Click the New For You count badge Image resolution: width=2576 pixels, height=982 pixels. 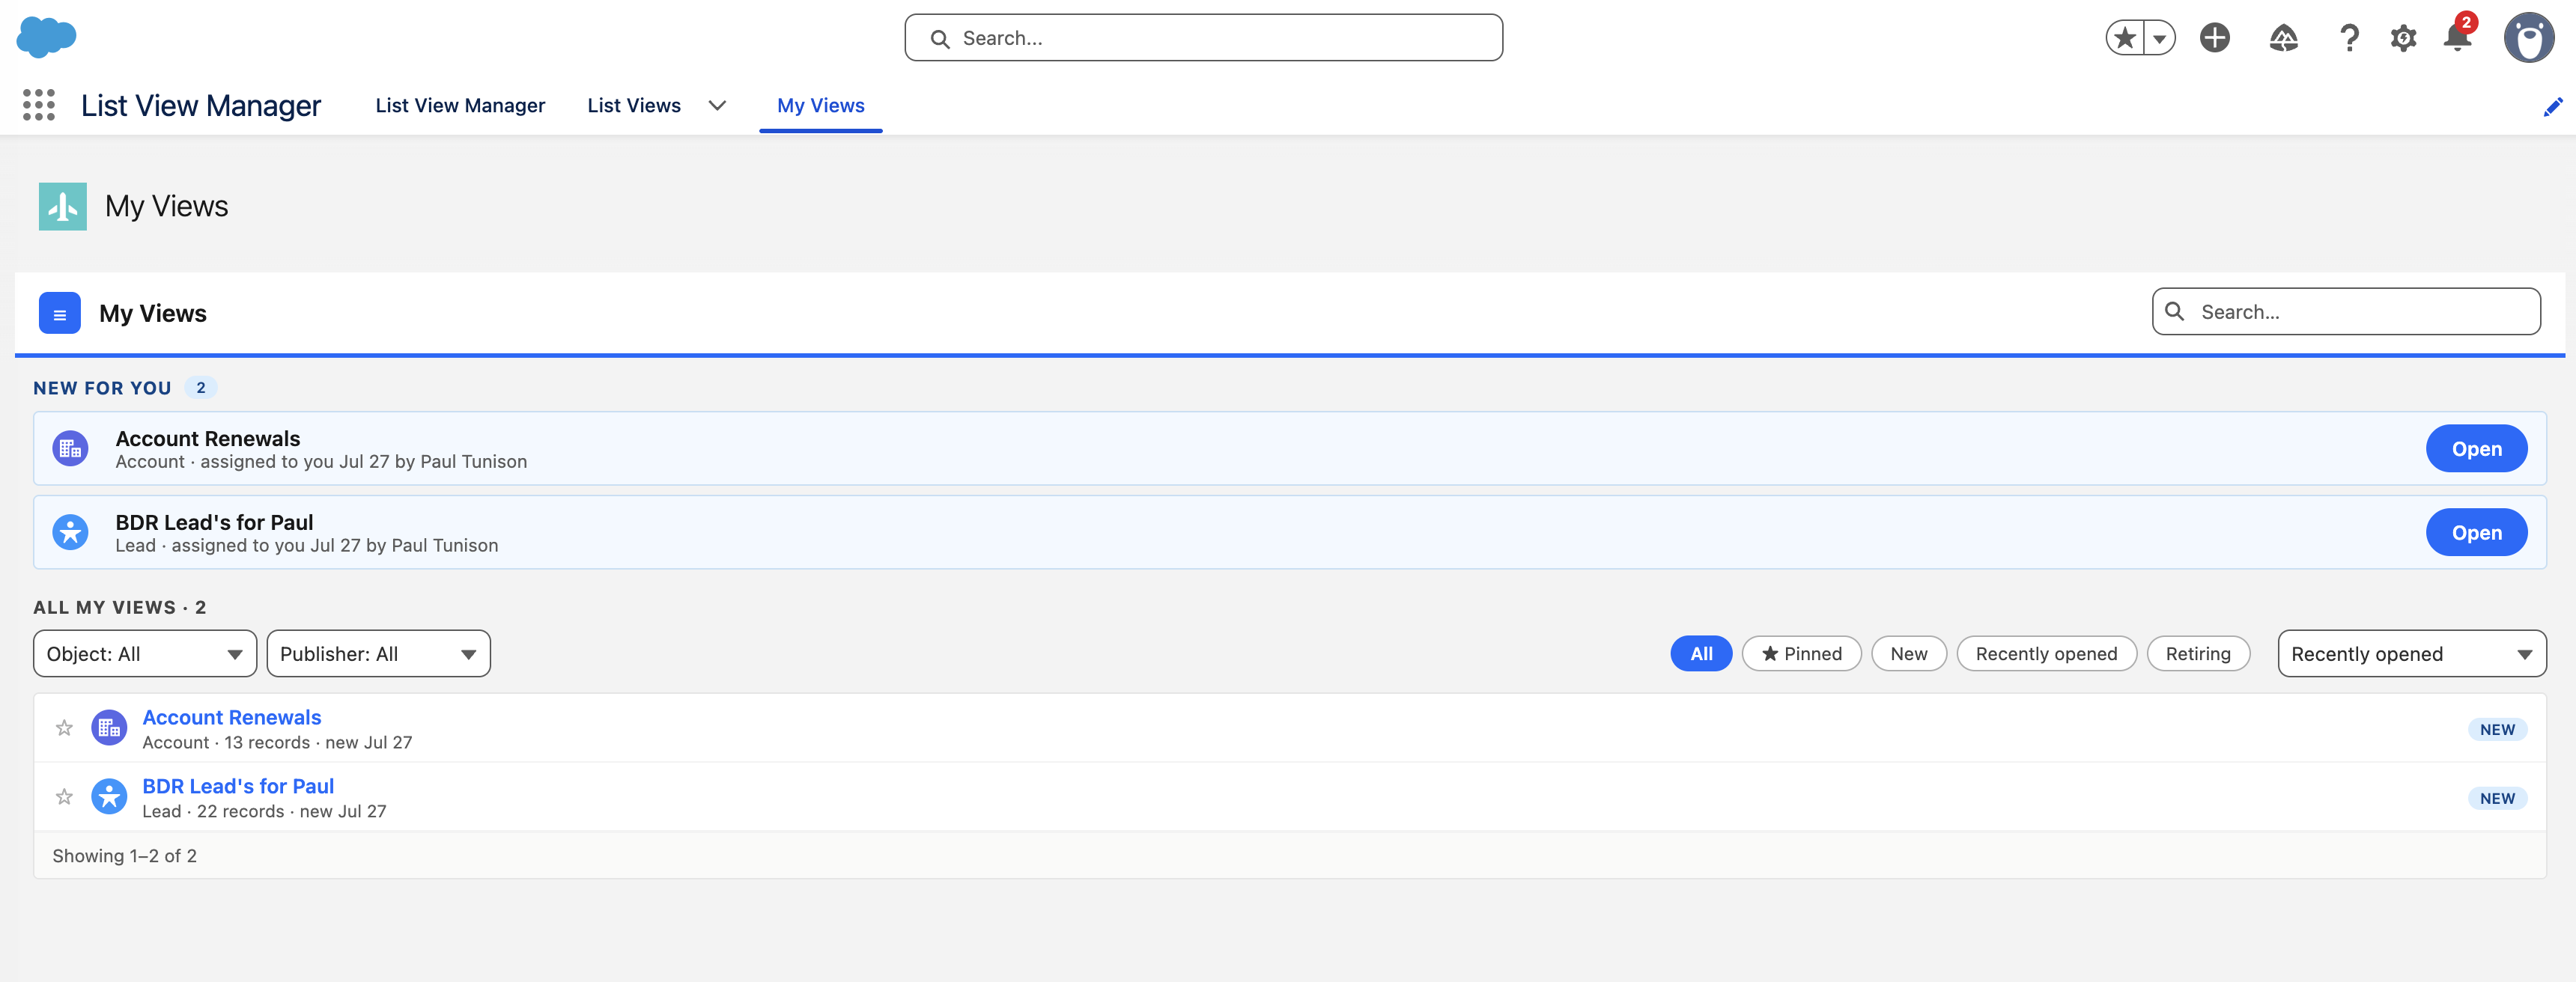201,387
